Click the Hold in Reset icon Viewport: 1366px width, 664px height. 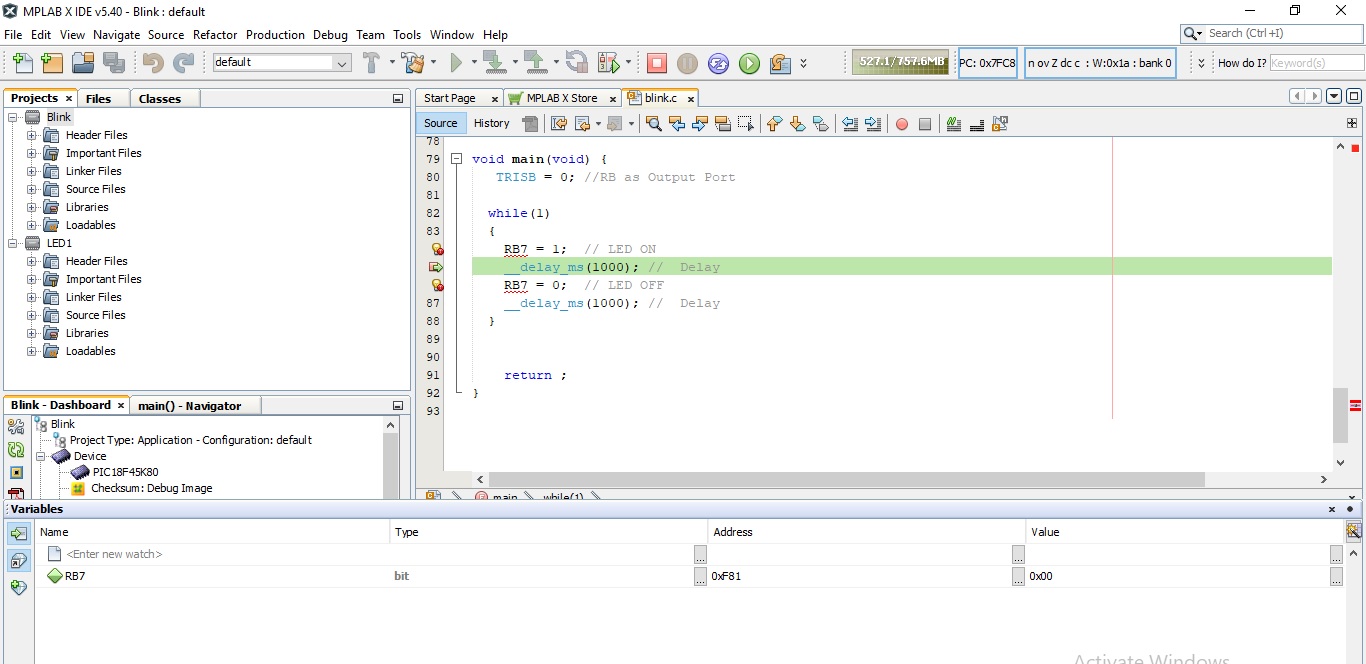(577, 63)
